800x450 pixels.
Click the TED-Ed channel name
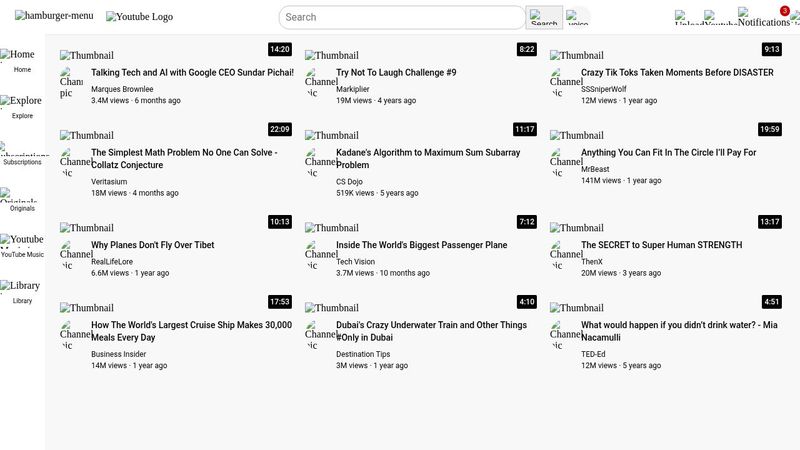(x=593, y=354)
